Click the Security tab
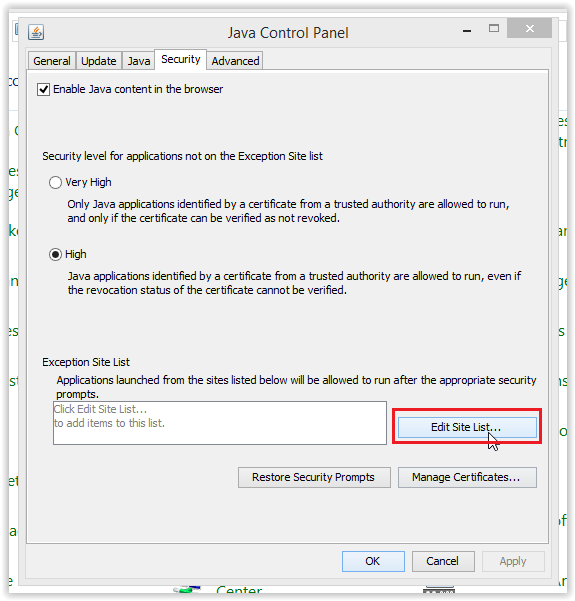The image size is (575, 601). tap(181, 59)
